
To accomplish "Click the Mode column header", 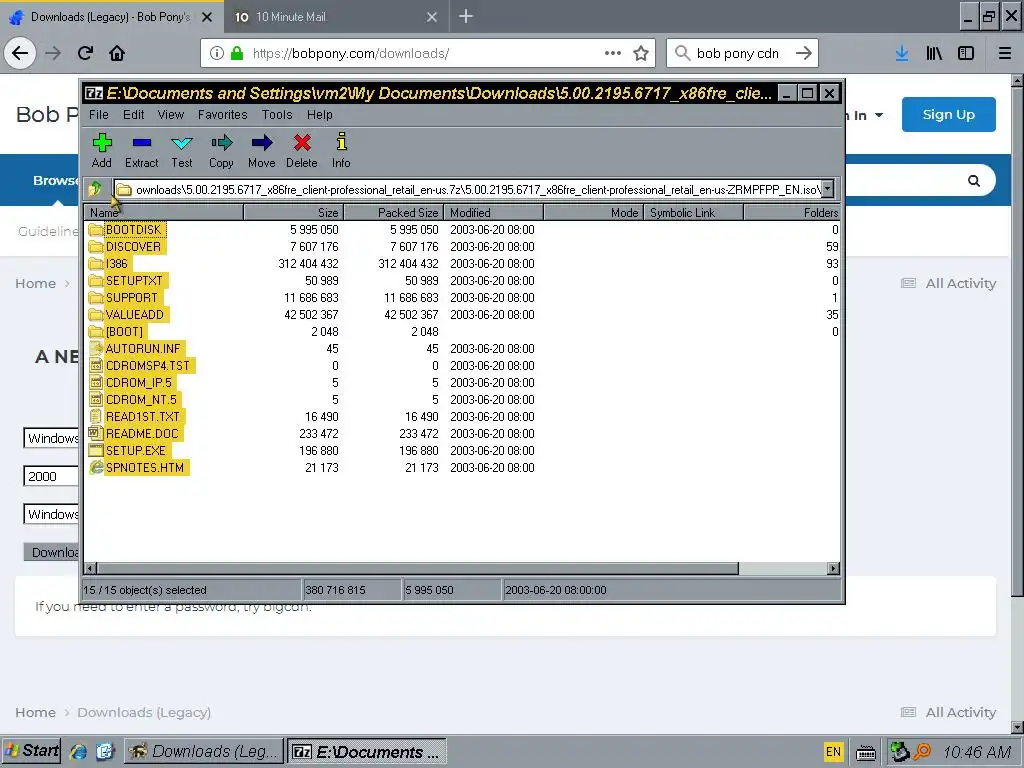I will 593,213.
